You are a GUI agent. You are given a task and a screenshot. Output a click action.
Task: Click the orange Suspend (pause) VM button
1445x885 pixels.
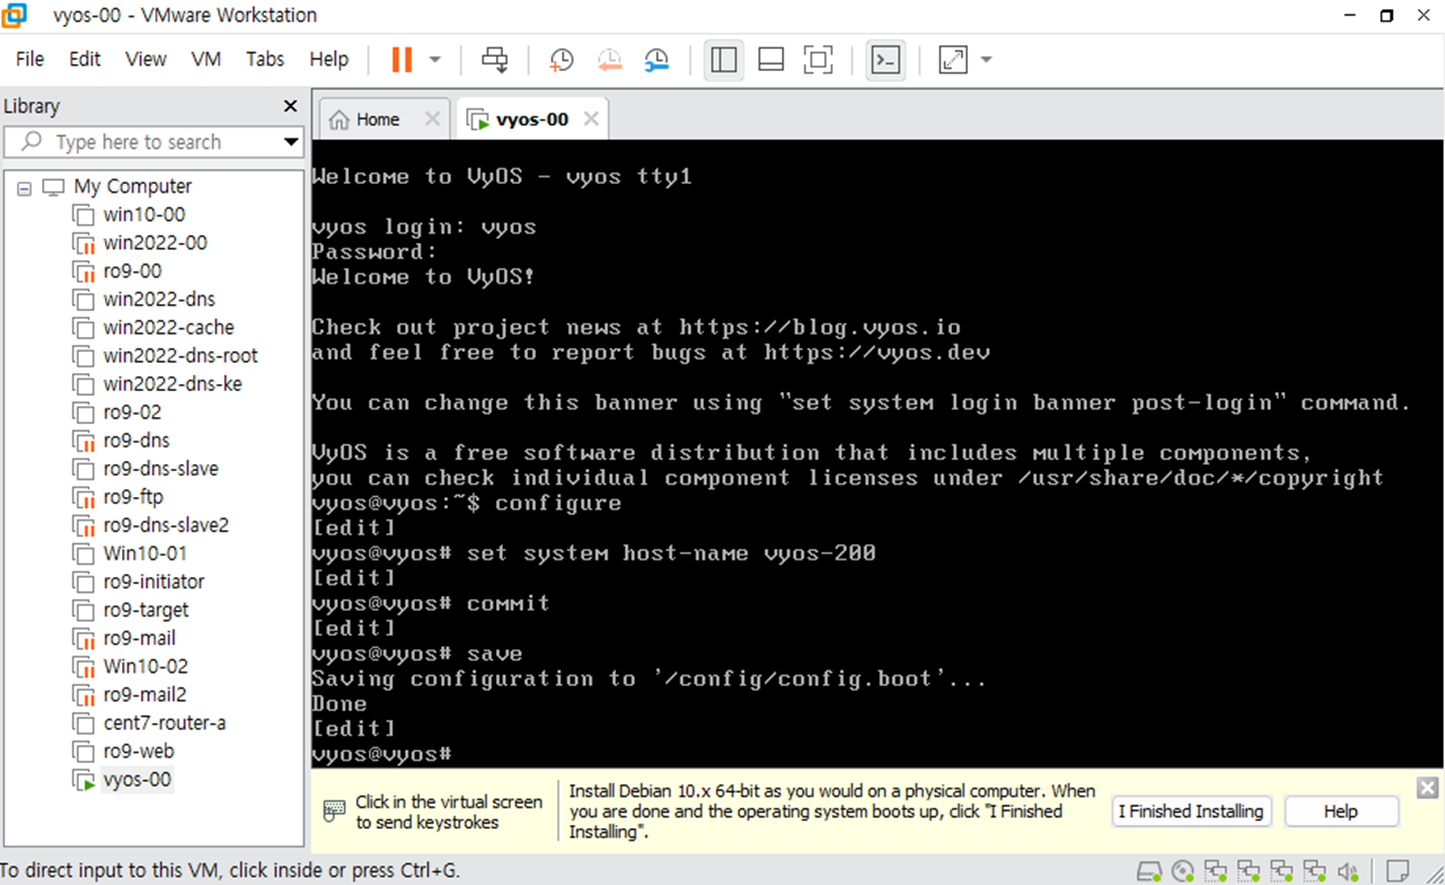401,60
